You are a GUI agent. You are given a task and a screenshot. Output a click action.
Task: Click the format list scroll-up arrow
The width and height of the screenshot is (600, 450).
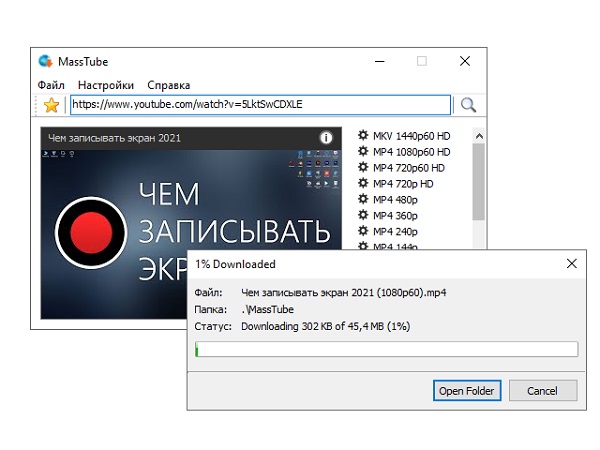pyautogui.click(x=479, y=136)
